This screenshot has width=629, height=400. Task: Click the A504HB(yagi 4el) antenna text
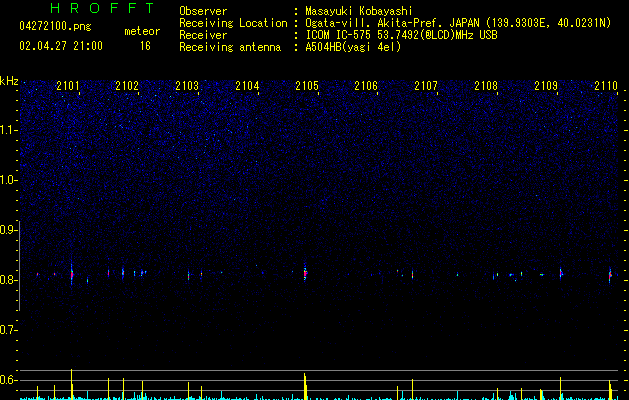(353, 47)
